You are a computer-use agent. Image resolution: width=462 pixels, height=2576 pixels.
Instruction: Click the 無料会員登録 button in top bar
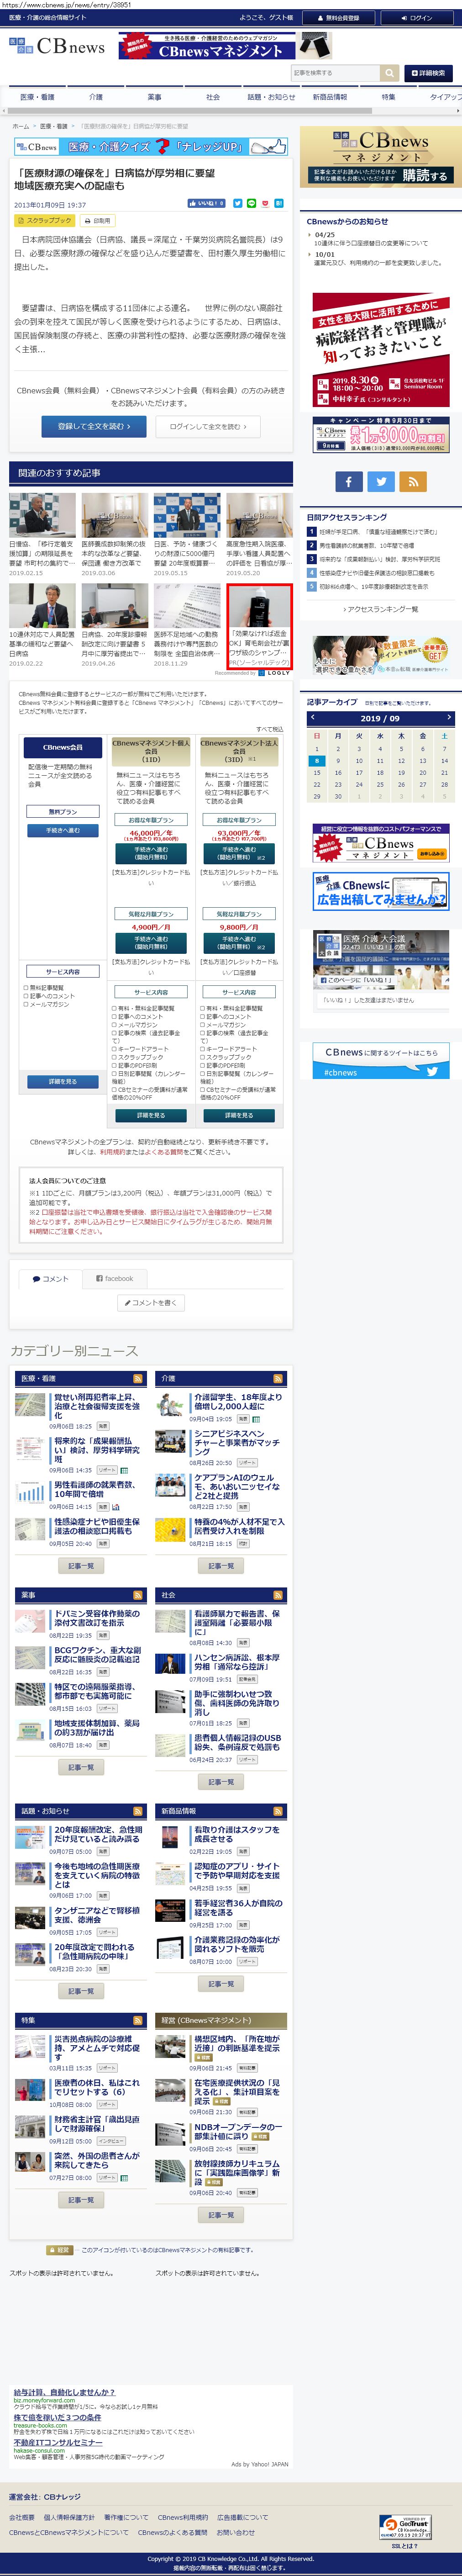[x=339, y=17]
